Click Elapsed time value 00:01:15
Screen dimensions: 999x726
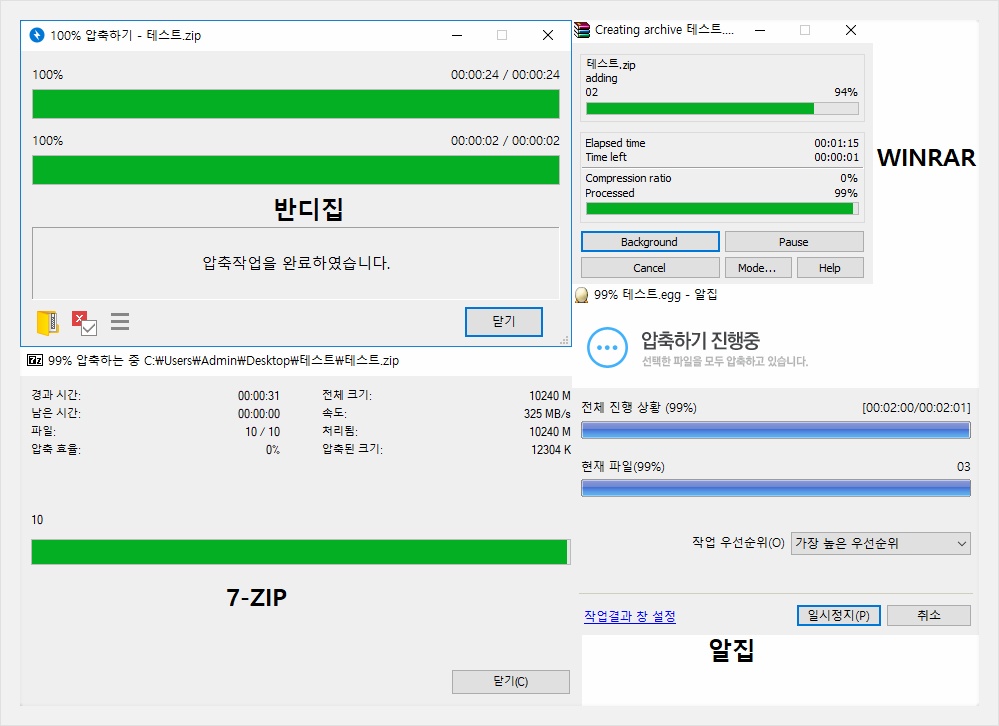(837, 143)
